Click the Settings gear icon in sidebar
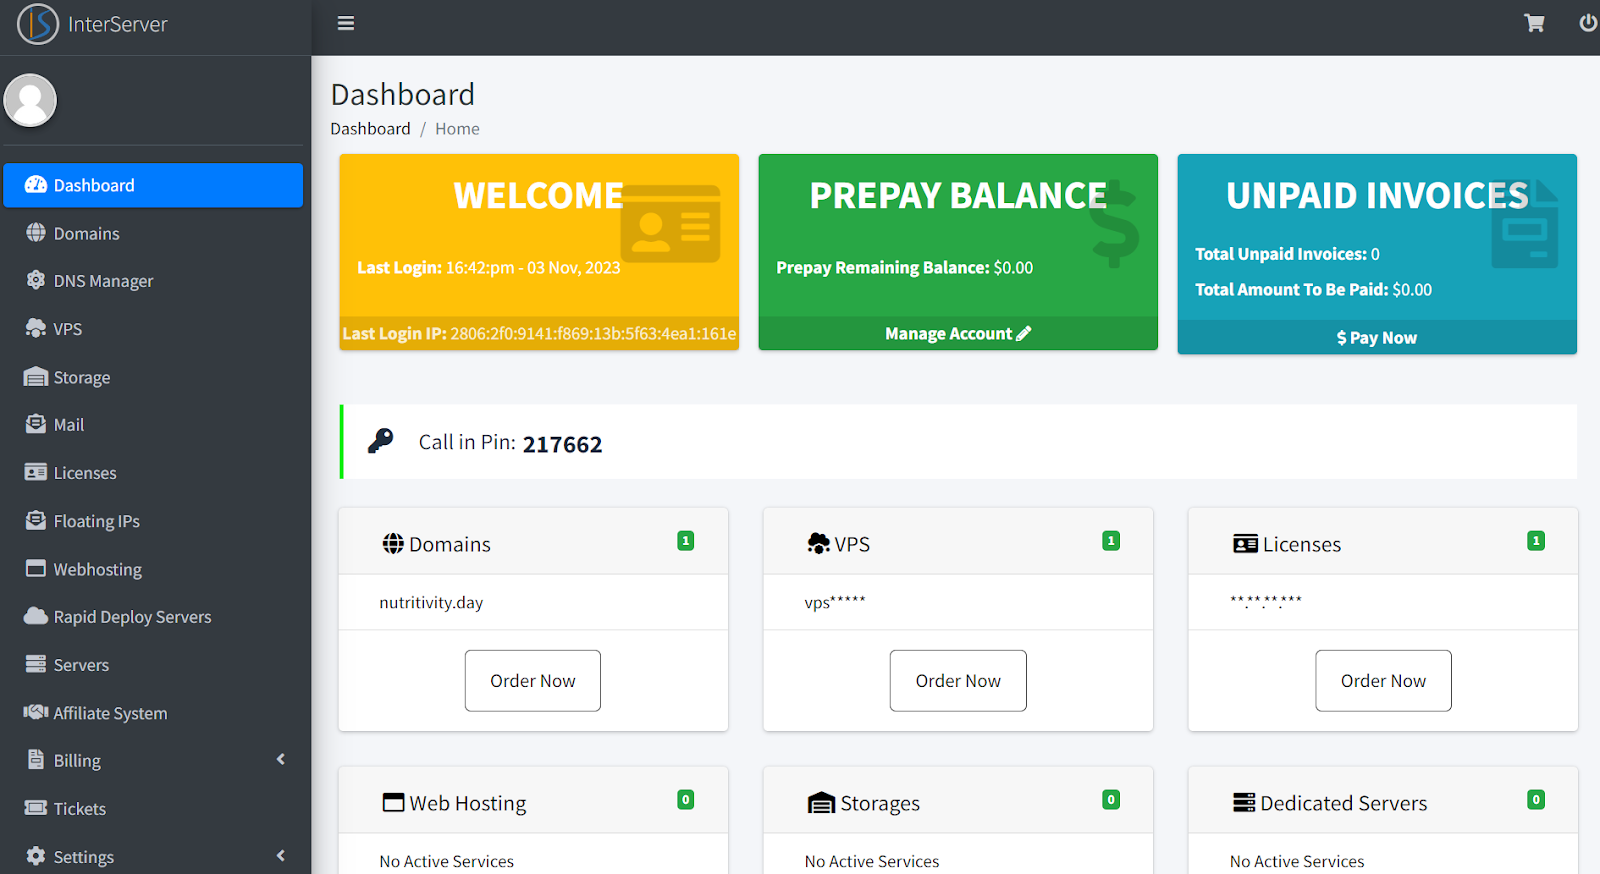Image resolution: width=1600 pixels, height=874 pixels. click(36, 856)
